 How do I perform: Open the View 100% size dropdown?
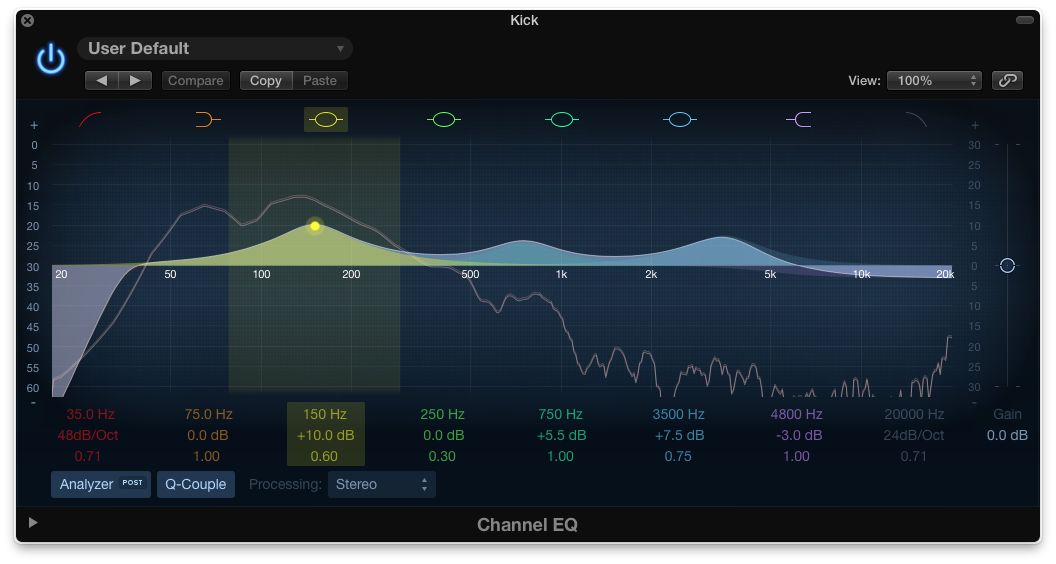coord(934,81)
